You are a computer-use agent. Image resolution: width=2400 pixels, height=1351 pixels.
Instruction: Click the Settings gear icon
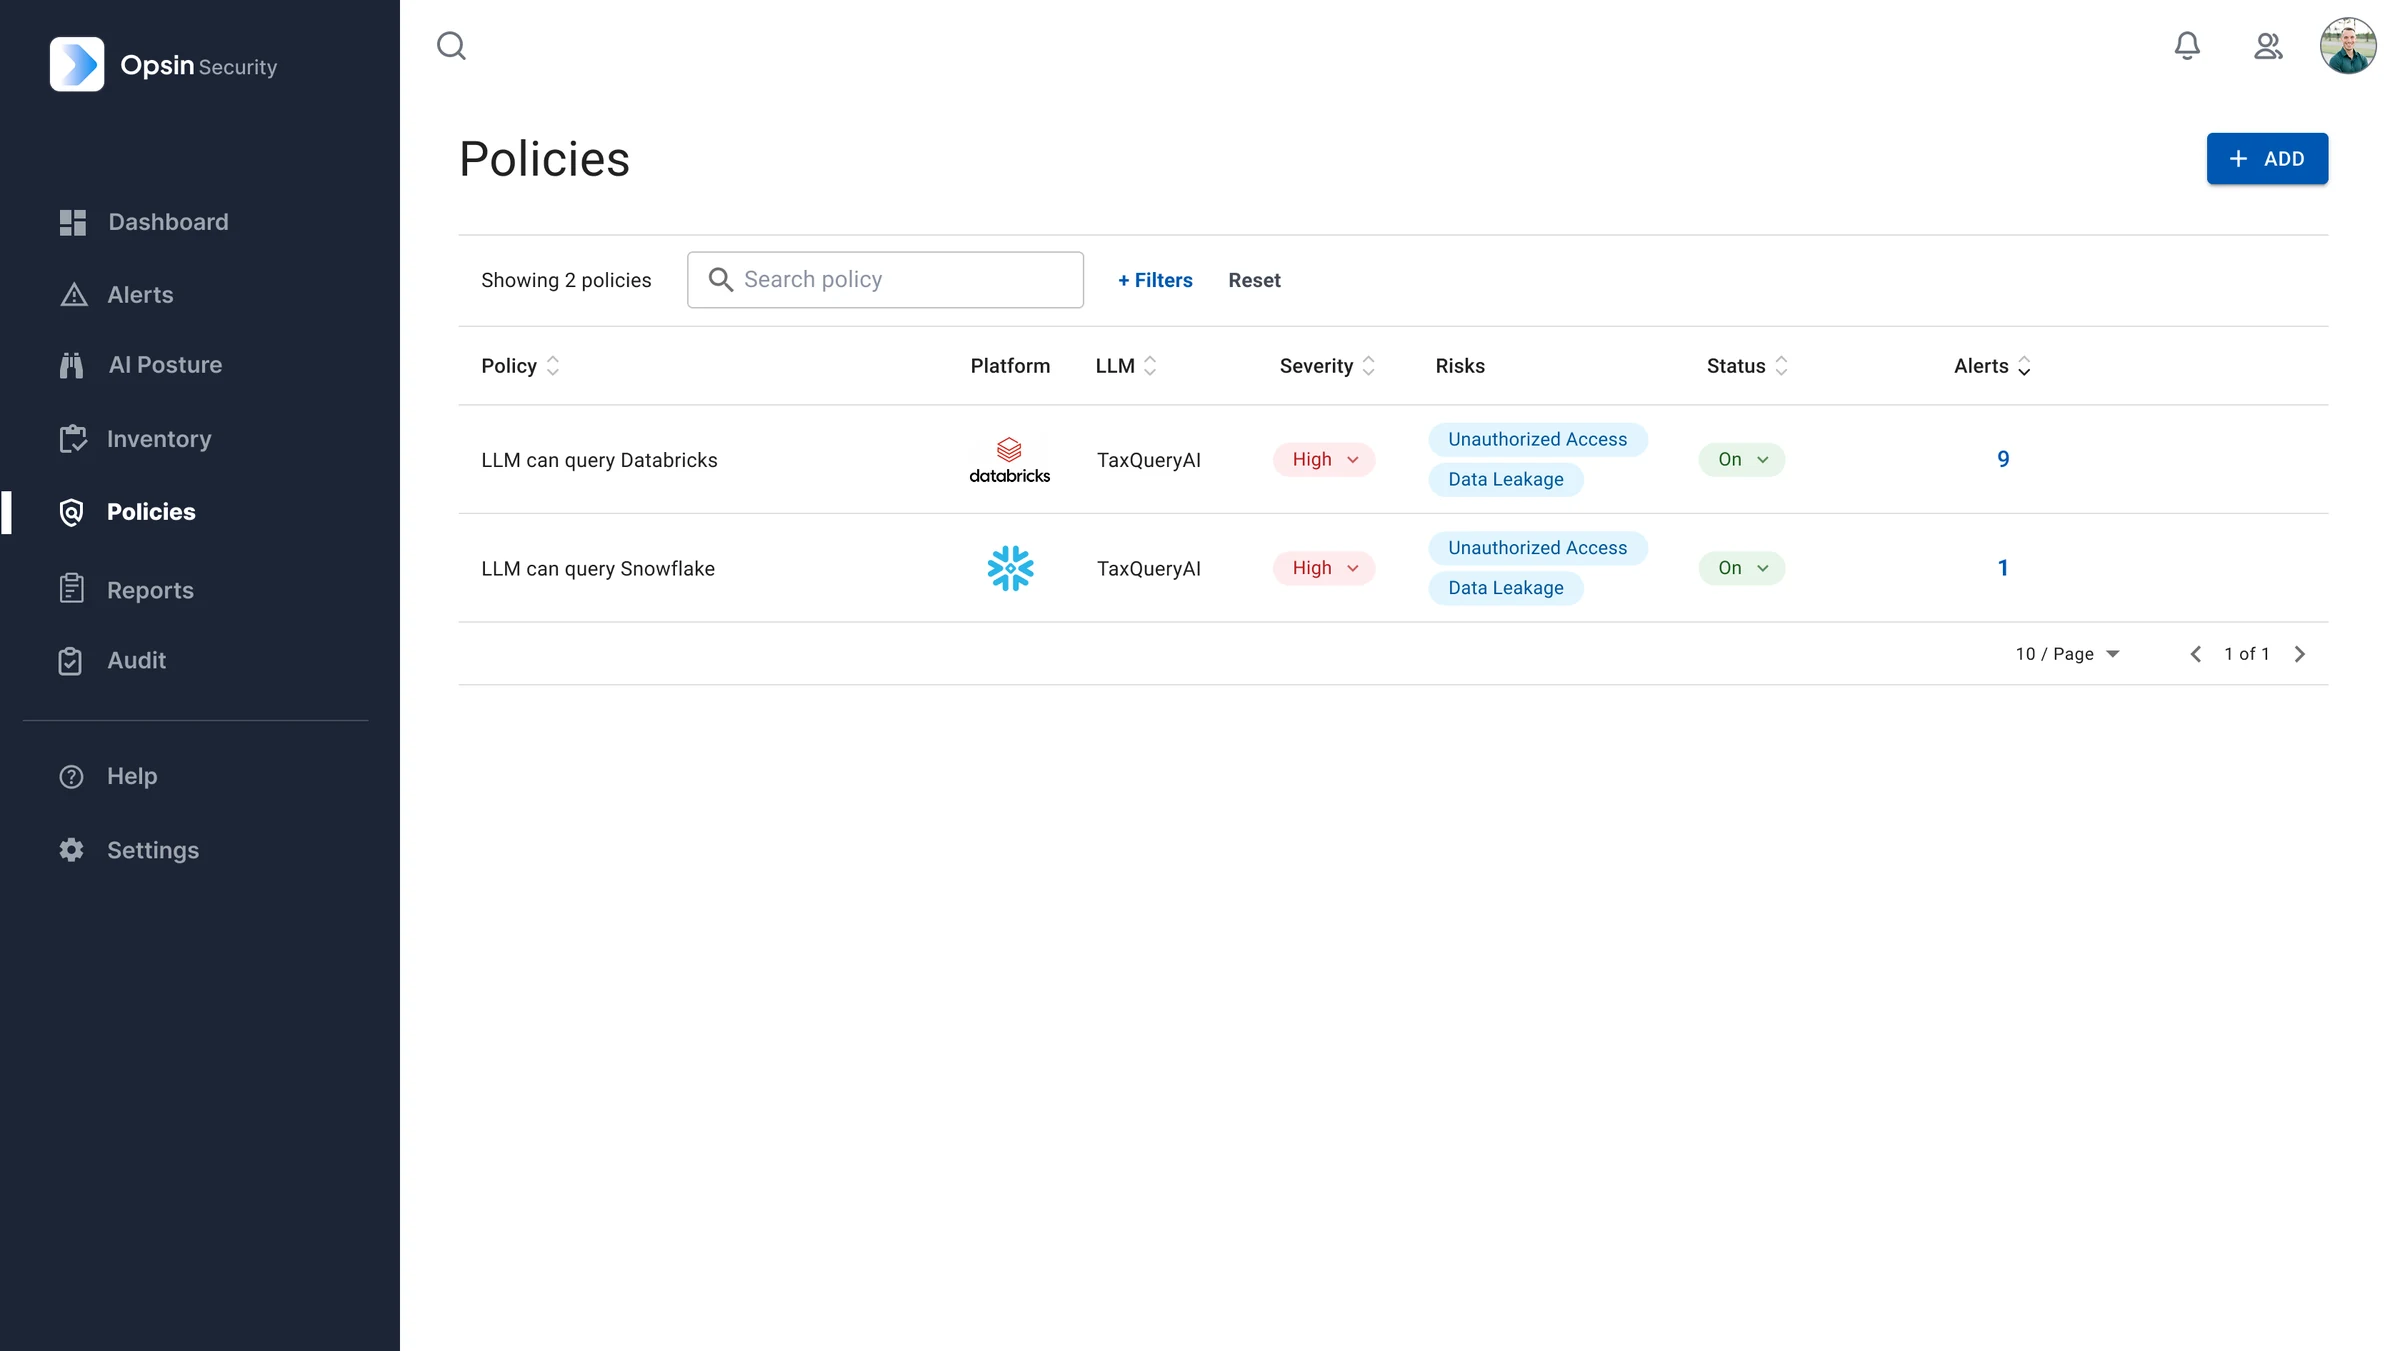point(71,850)
